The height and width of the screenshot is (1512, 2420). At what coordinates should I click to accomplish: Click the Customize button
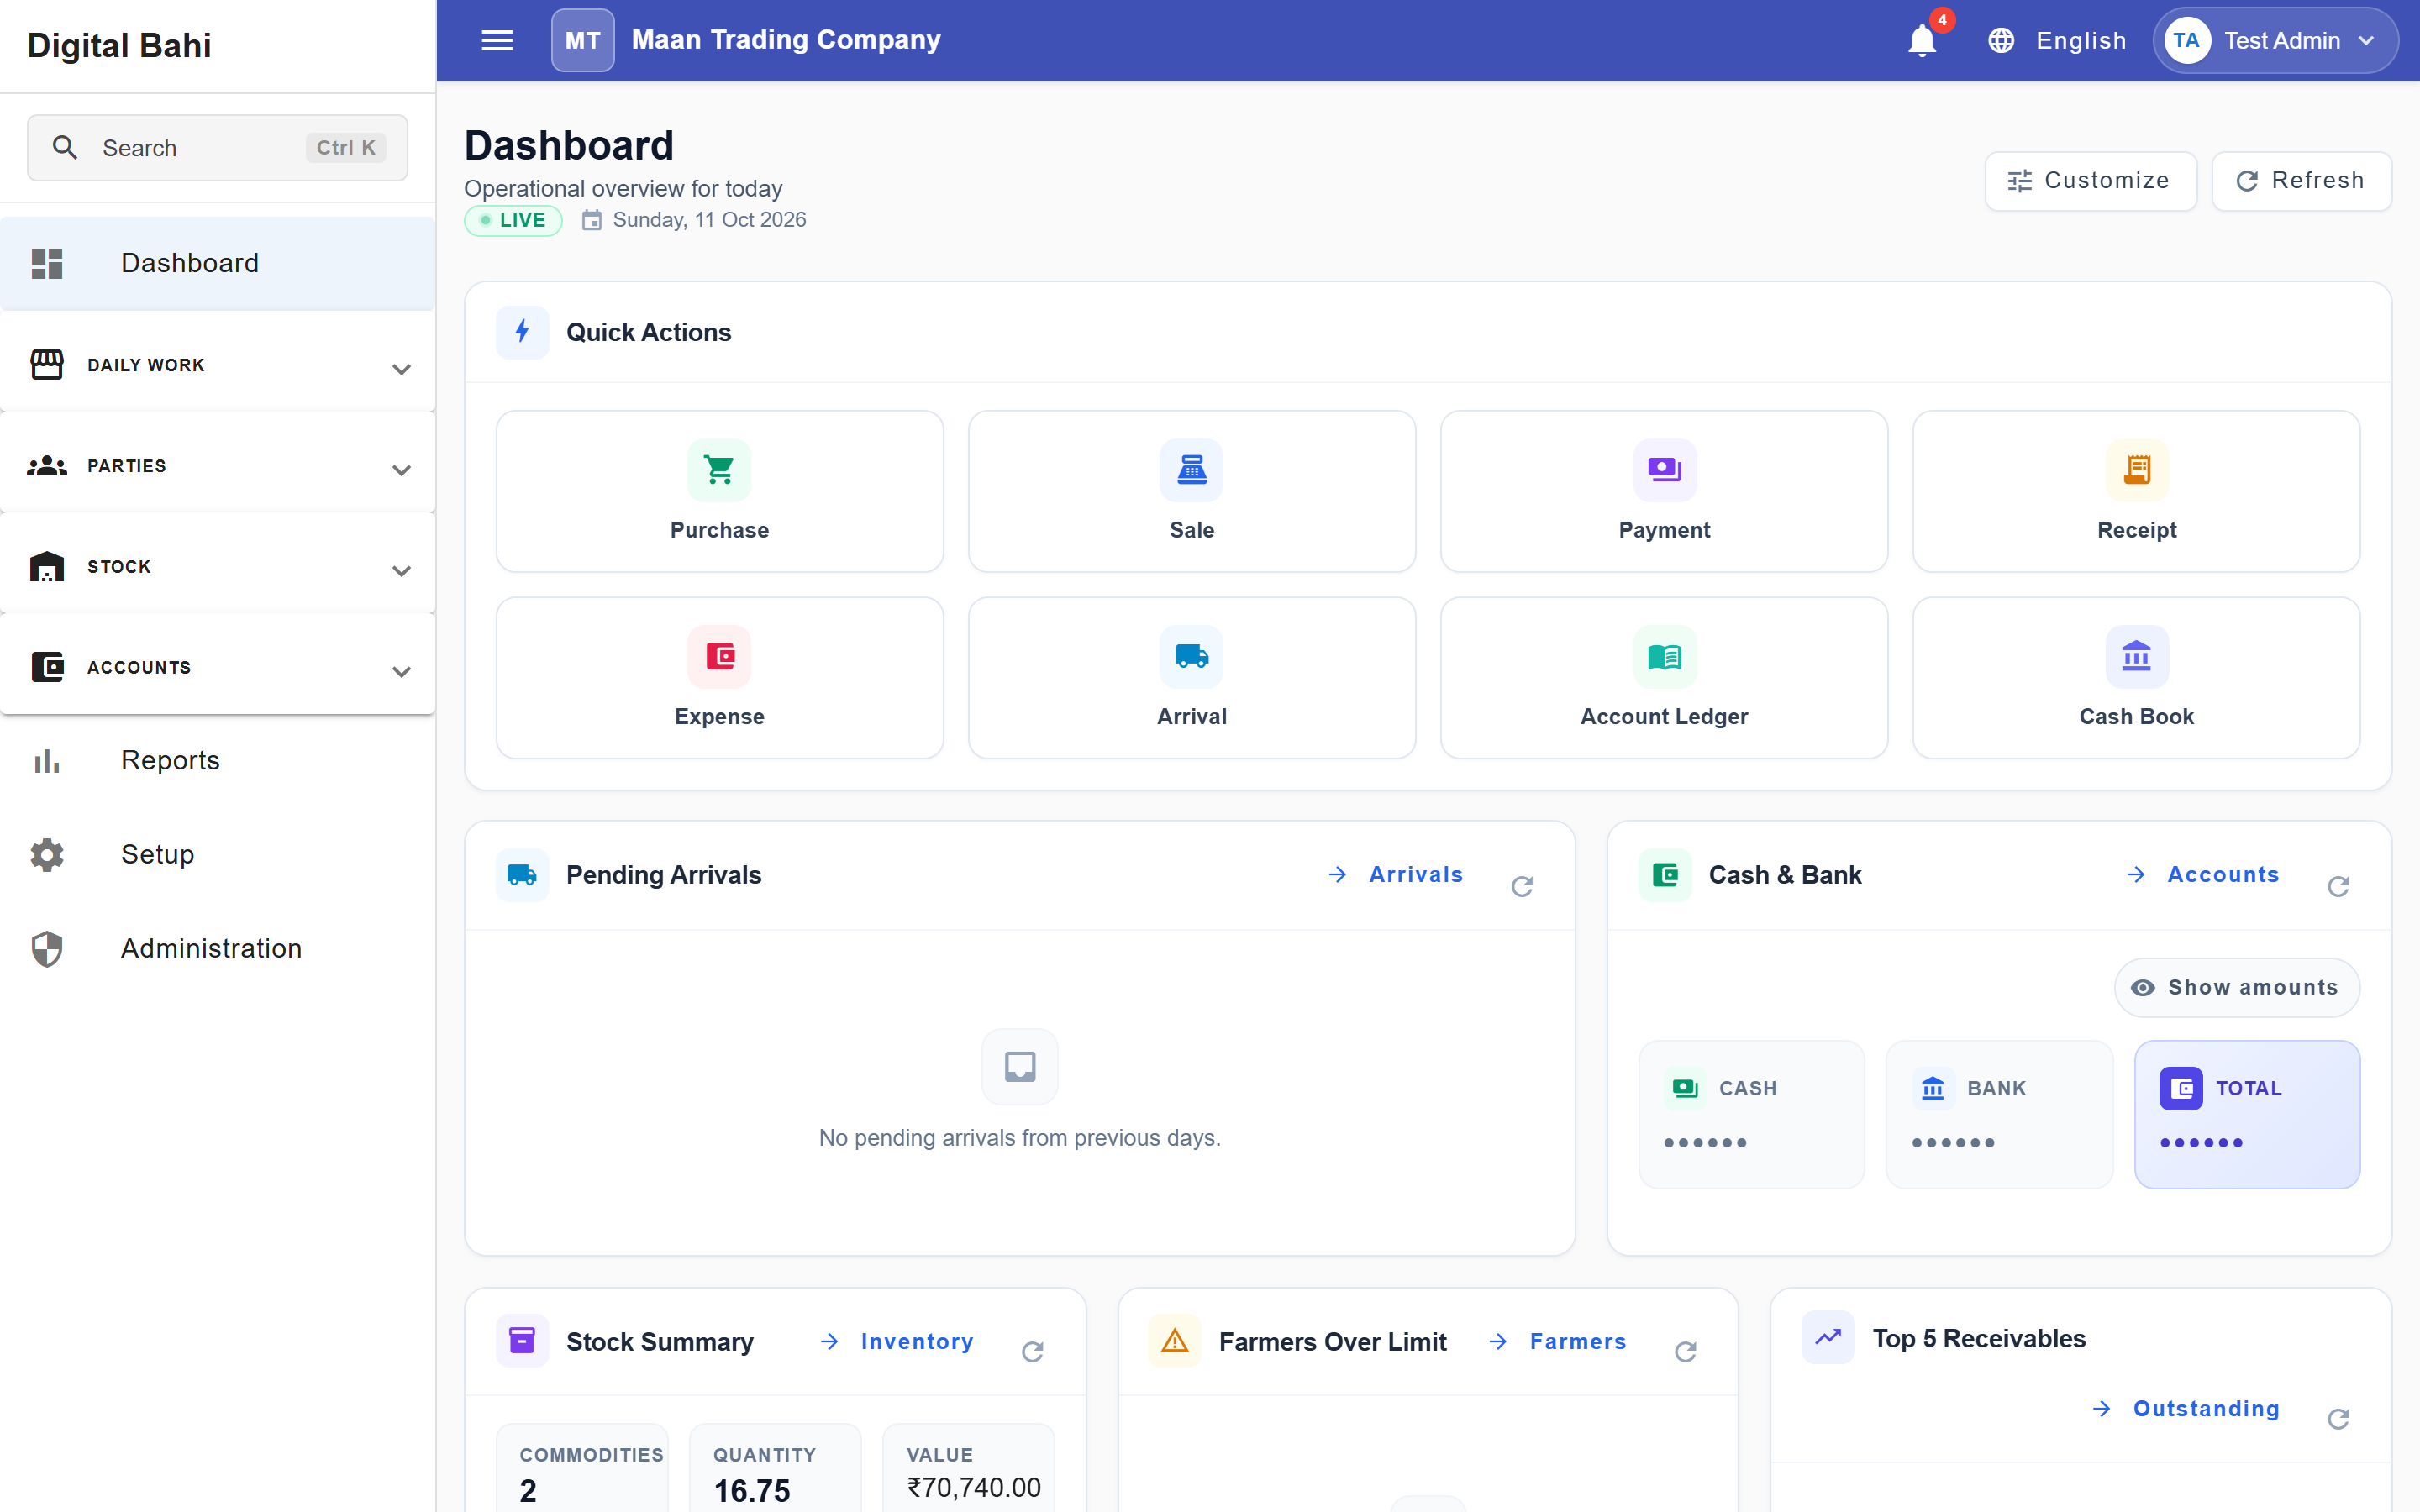[2090, 181]
